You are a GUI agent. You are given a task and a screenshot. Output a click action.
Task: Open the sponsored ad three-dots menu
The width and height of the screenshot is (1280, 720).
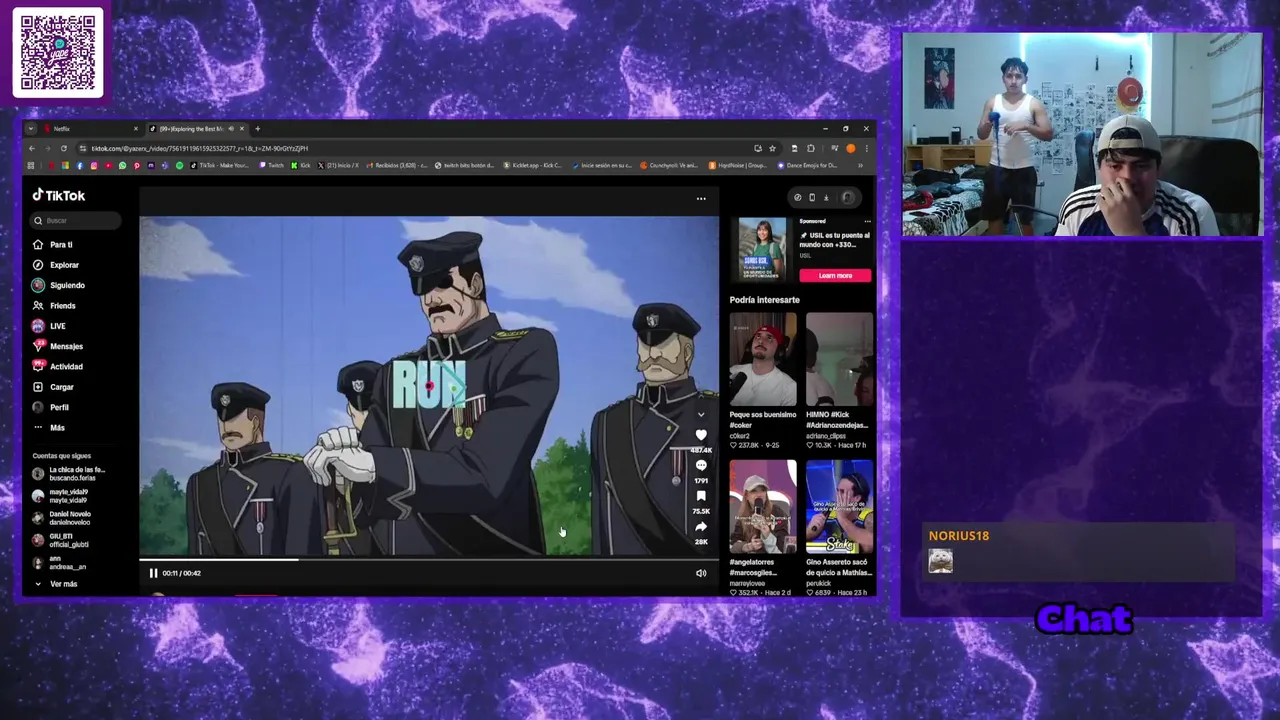tap(867, 221)
